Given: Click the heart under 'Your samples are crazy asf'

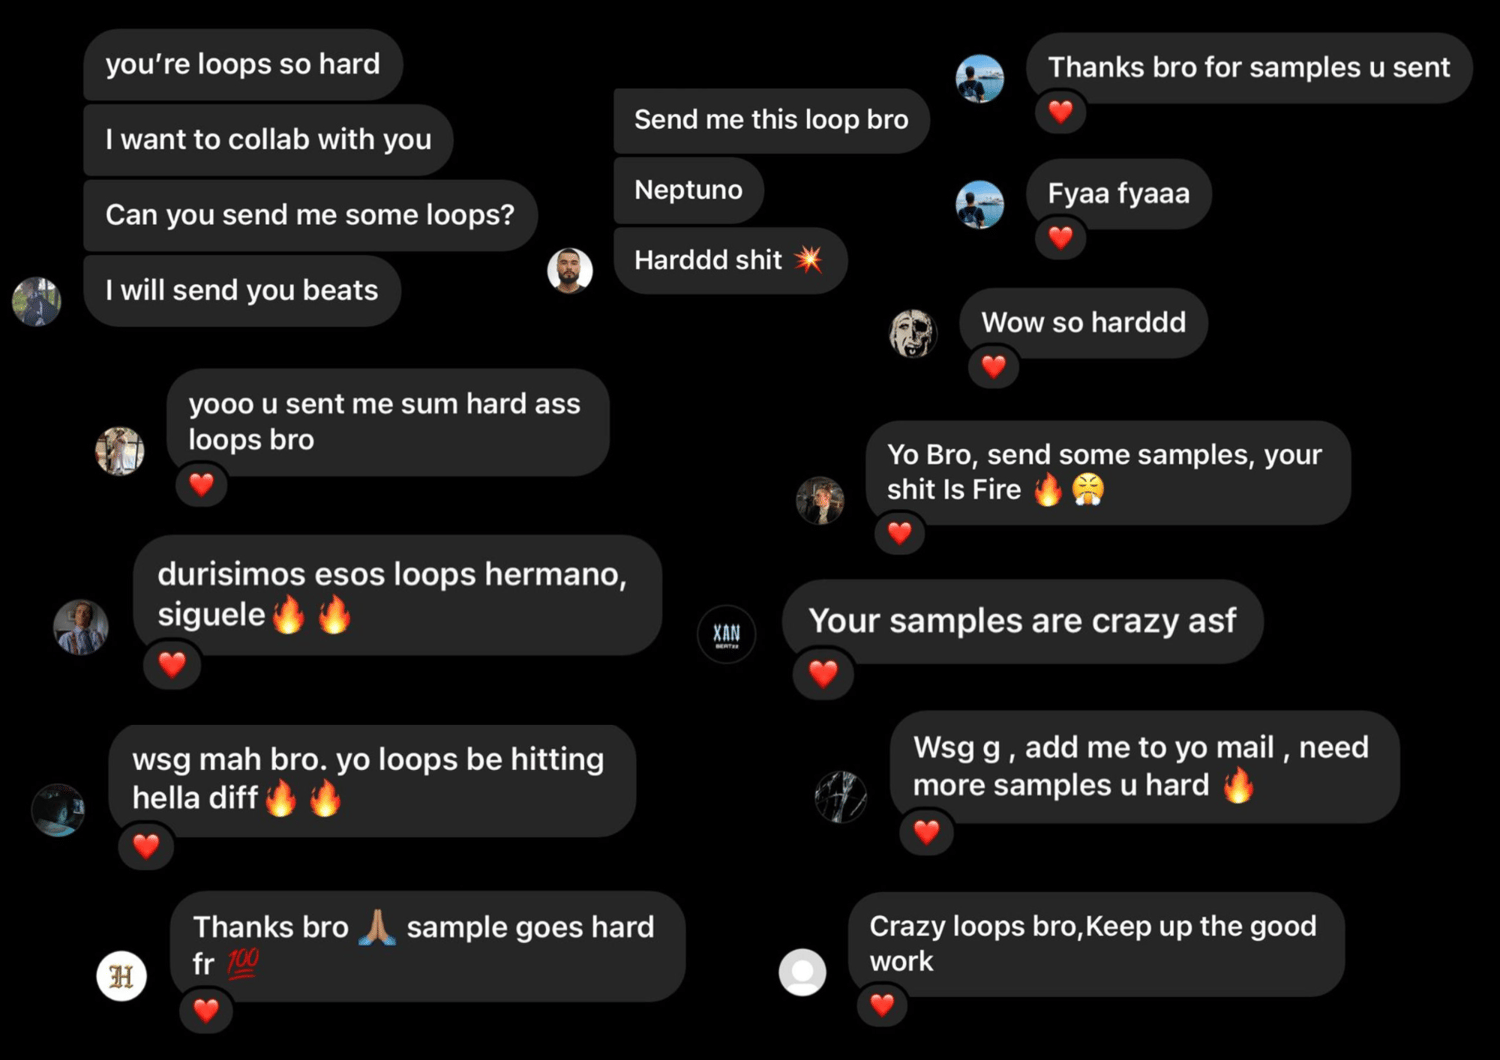Looking at the screenshot, I should click(823, 673).
